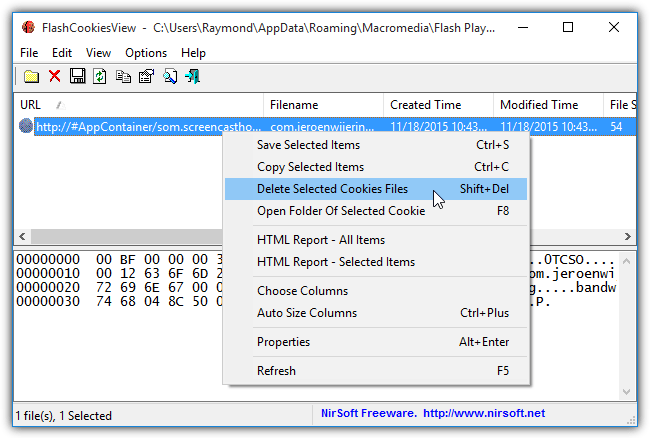Sort by the Filename column header
Viewport: 650px width, 438px height.
[323, 105]
